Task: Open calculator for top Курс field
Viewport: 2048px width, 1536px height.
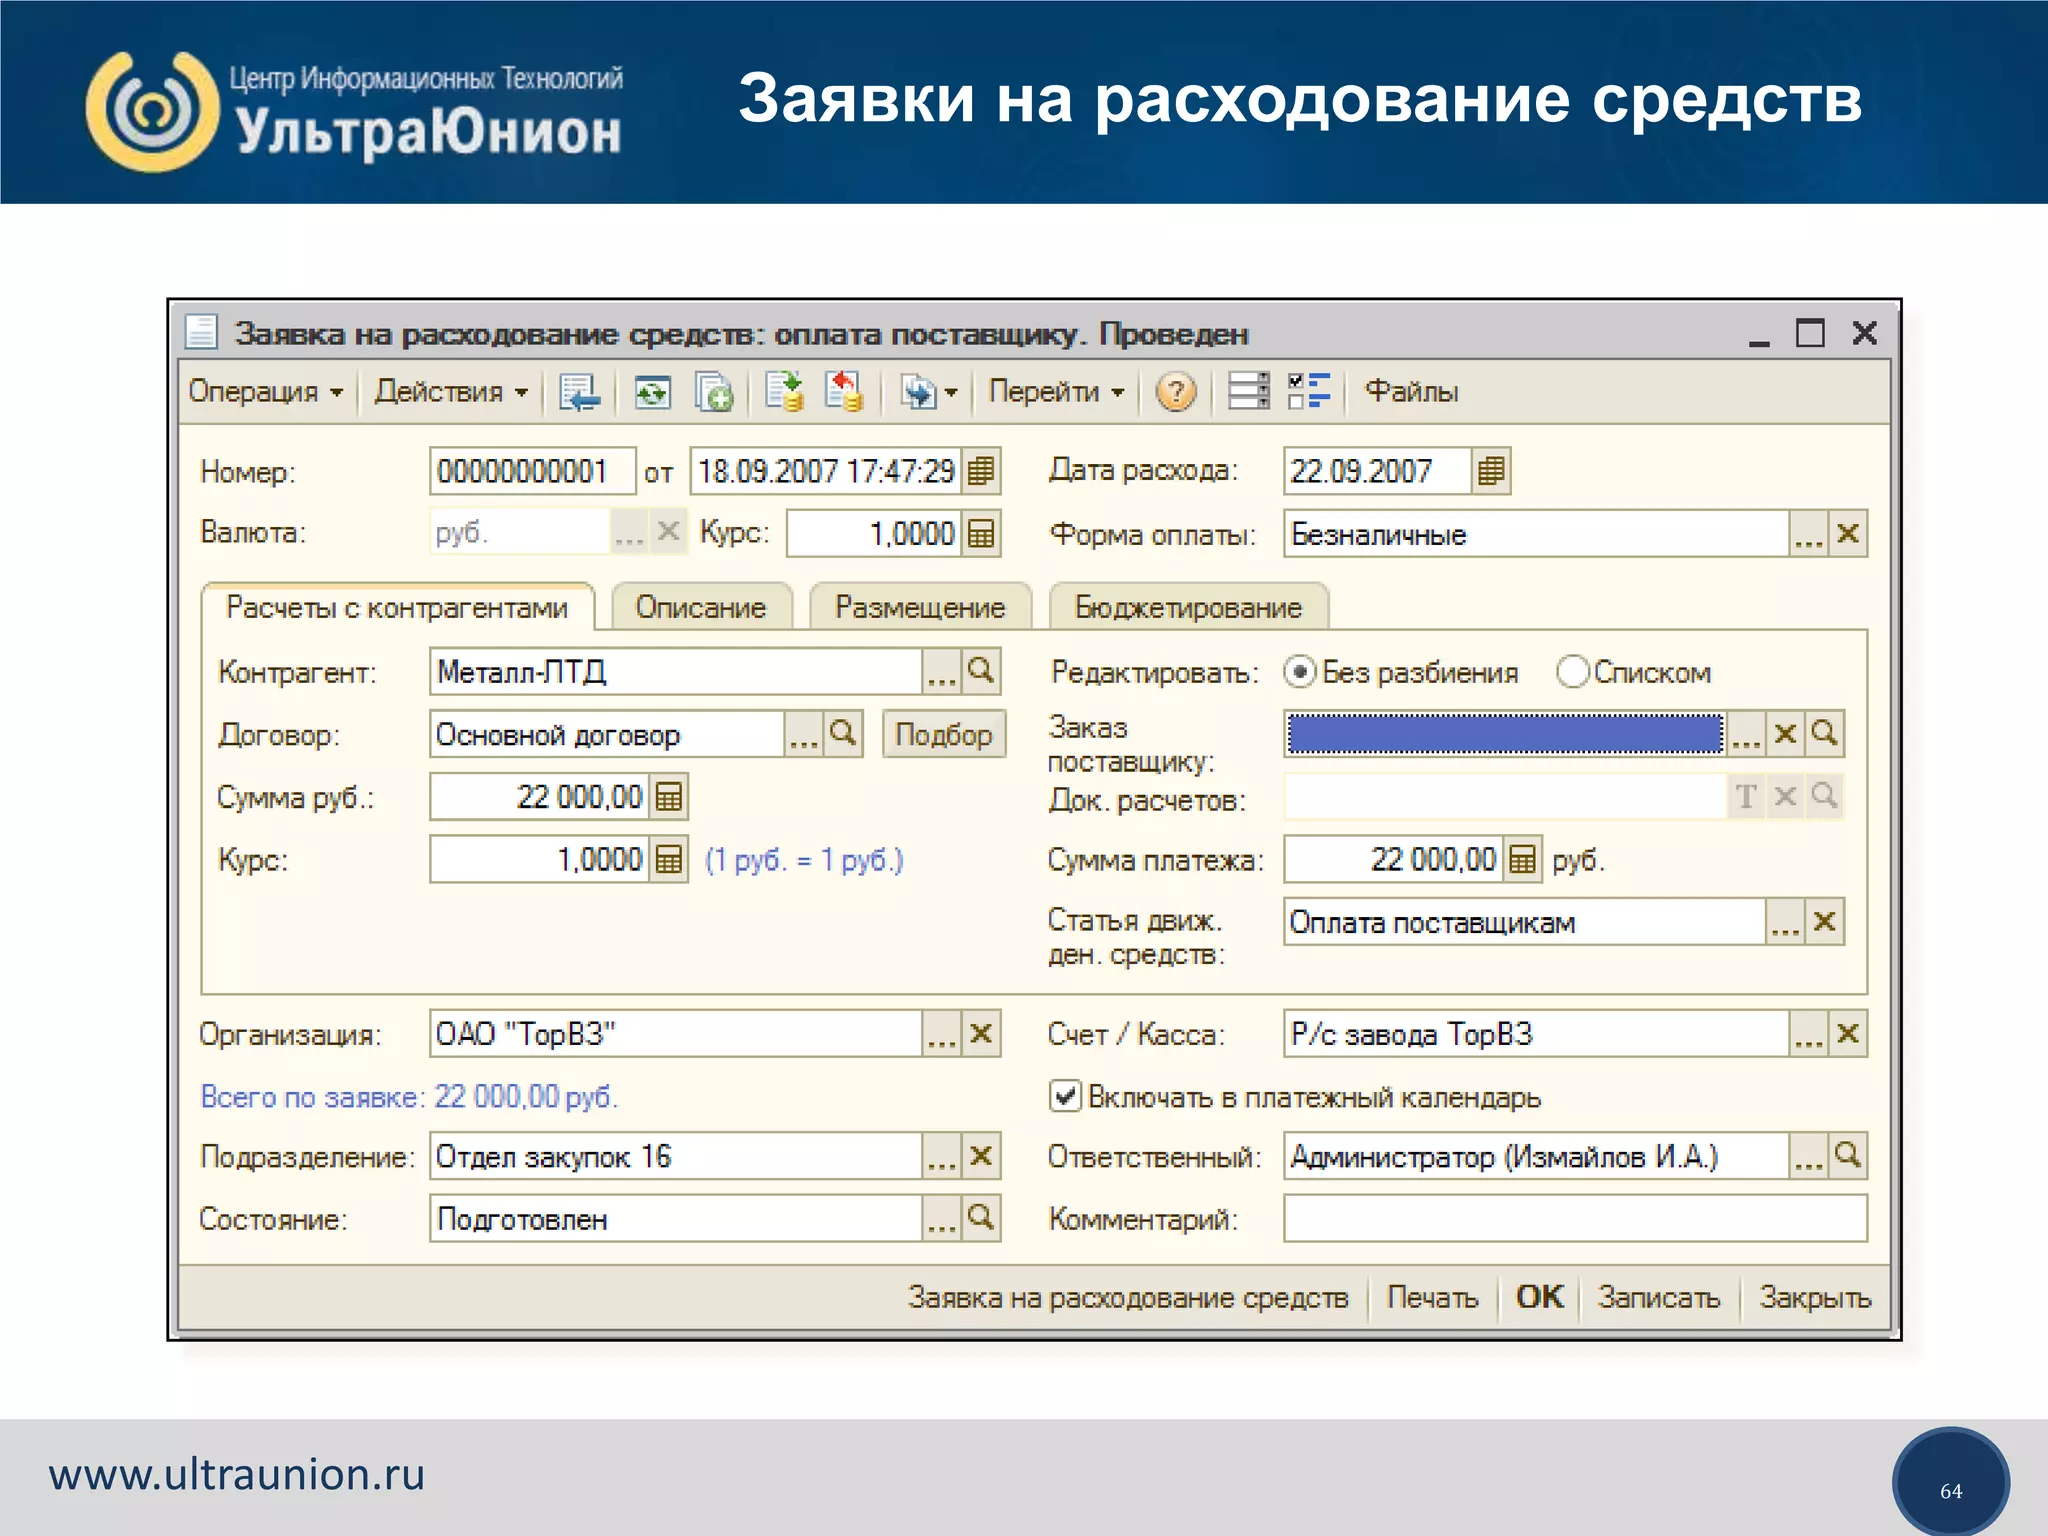Action: 981,533
